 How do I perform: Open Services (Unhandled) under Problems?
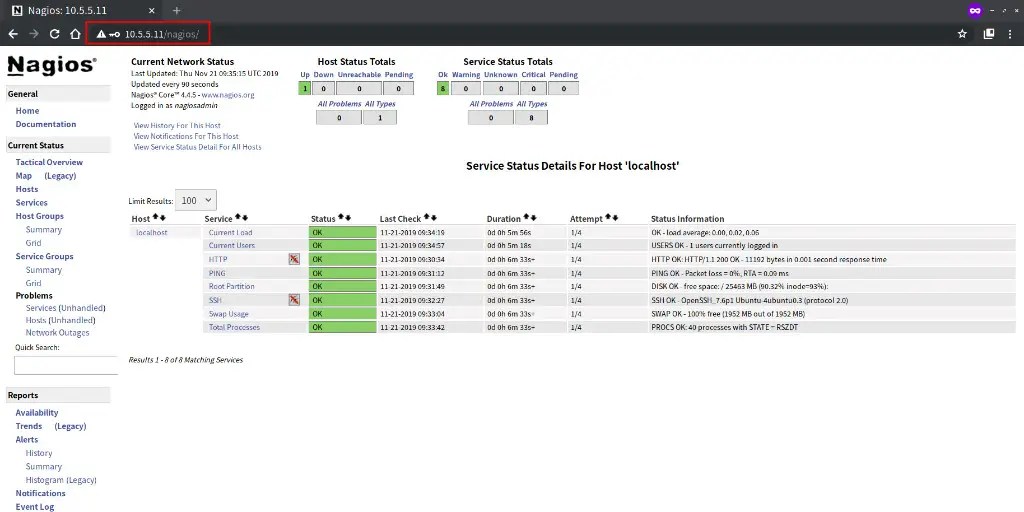click(65, 308)
